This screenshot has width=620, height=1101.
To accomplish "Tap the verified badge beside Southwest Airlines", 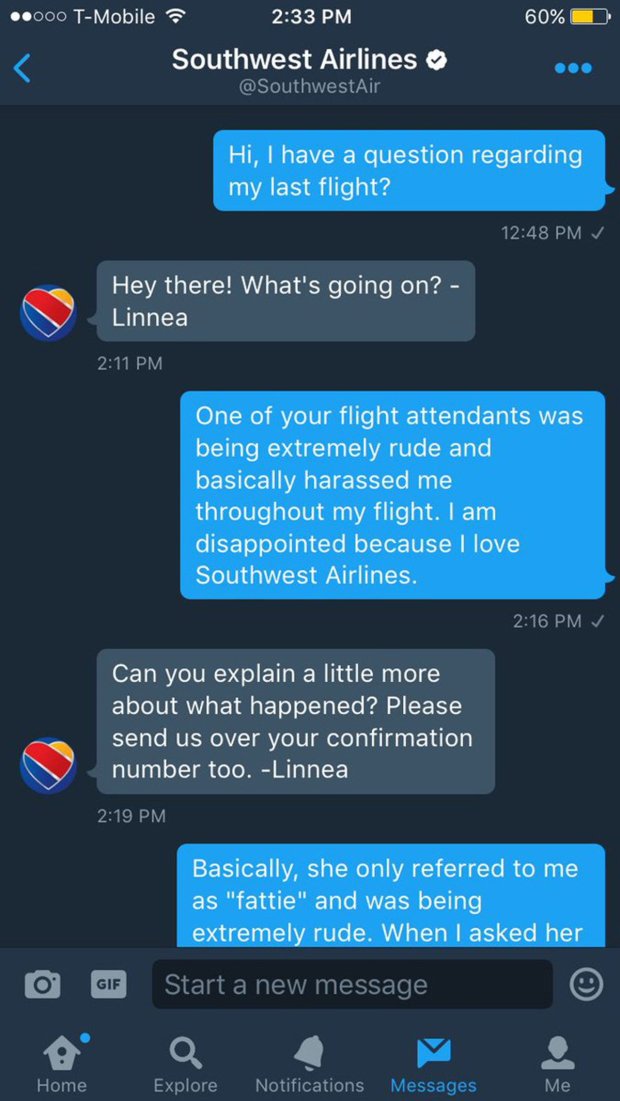I will [x=436, y=60].
